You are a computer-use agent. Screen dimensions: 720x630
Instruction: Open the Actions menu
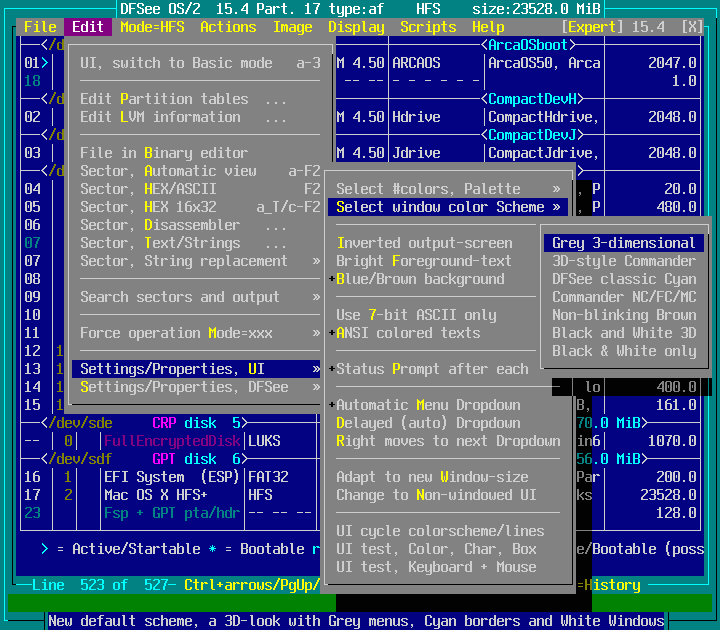pyautogui.click(x=228, y=27)
